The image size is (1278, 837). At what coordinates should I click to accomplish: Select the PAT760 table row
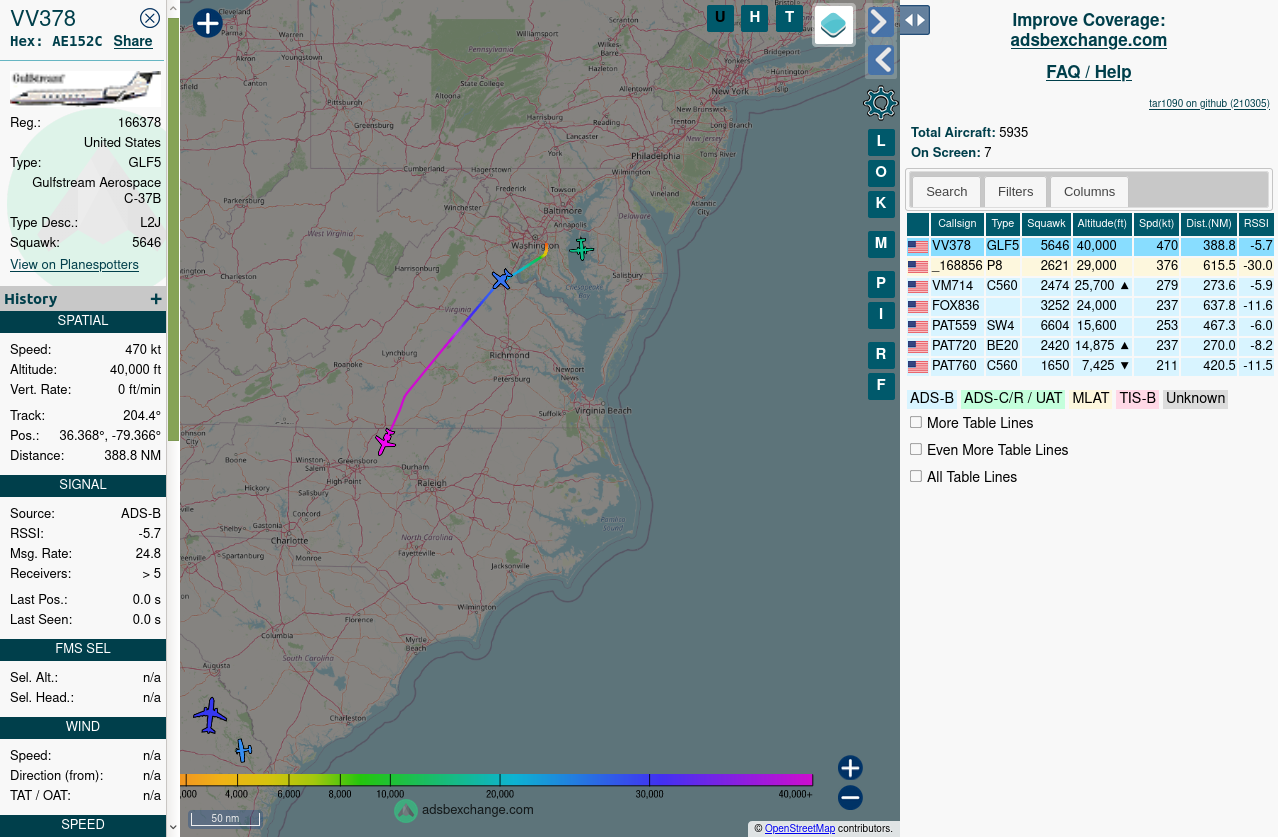[x=1090, y=366]
